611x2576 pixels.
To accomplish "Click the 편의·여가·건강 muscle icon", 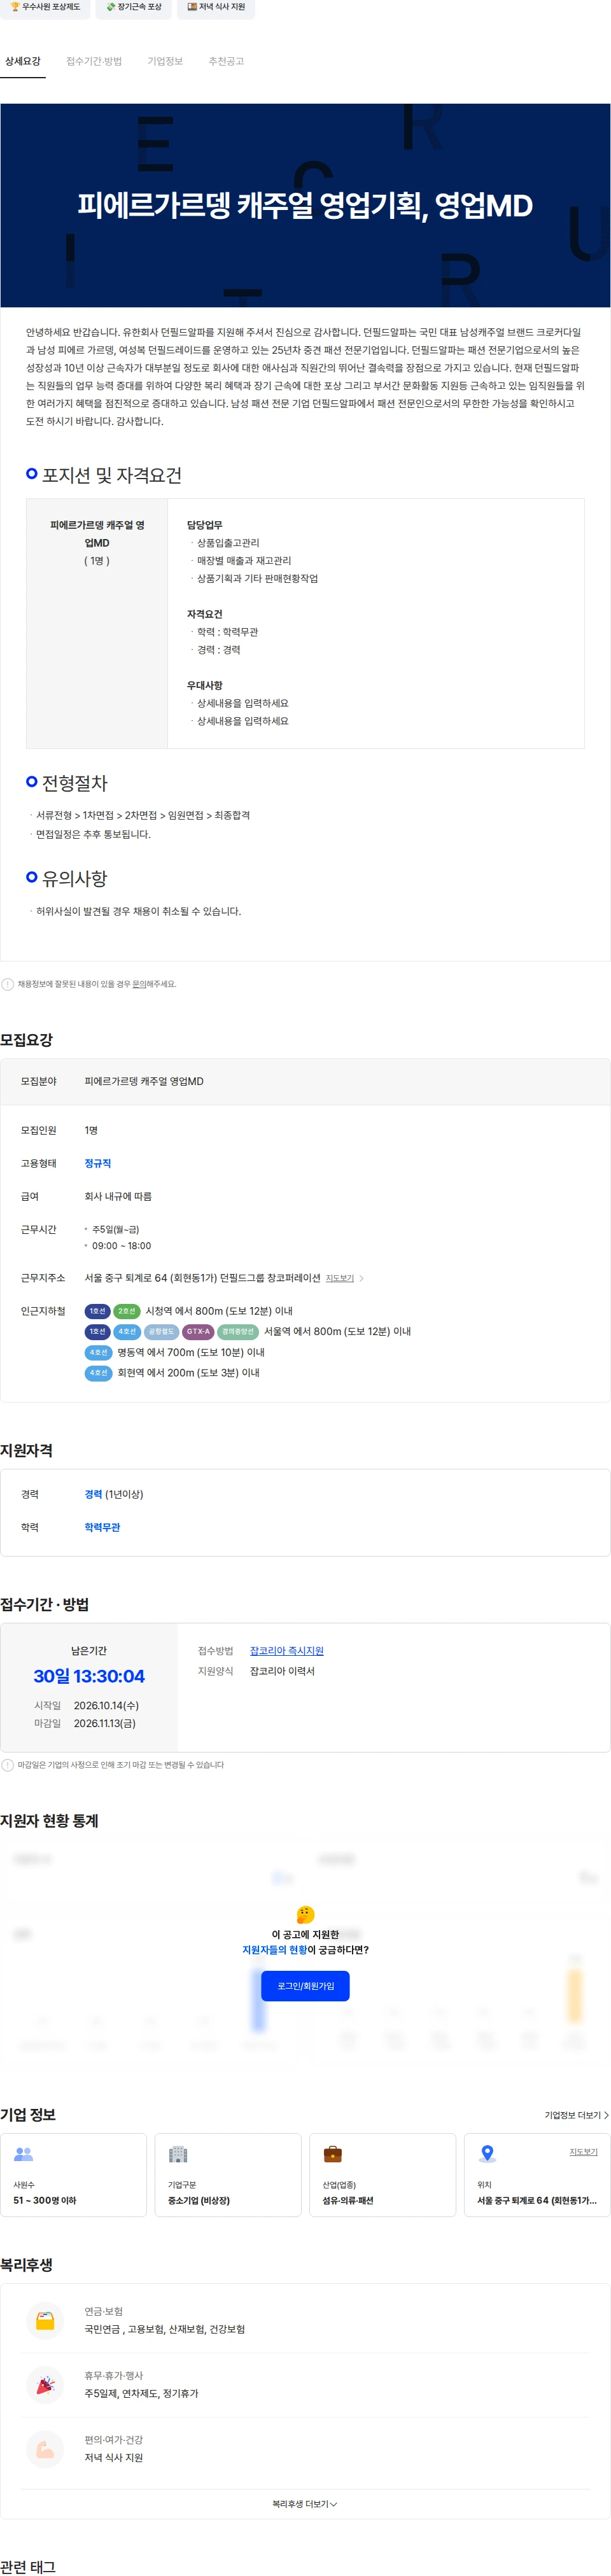I will tap(45, 2449).
